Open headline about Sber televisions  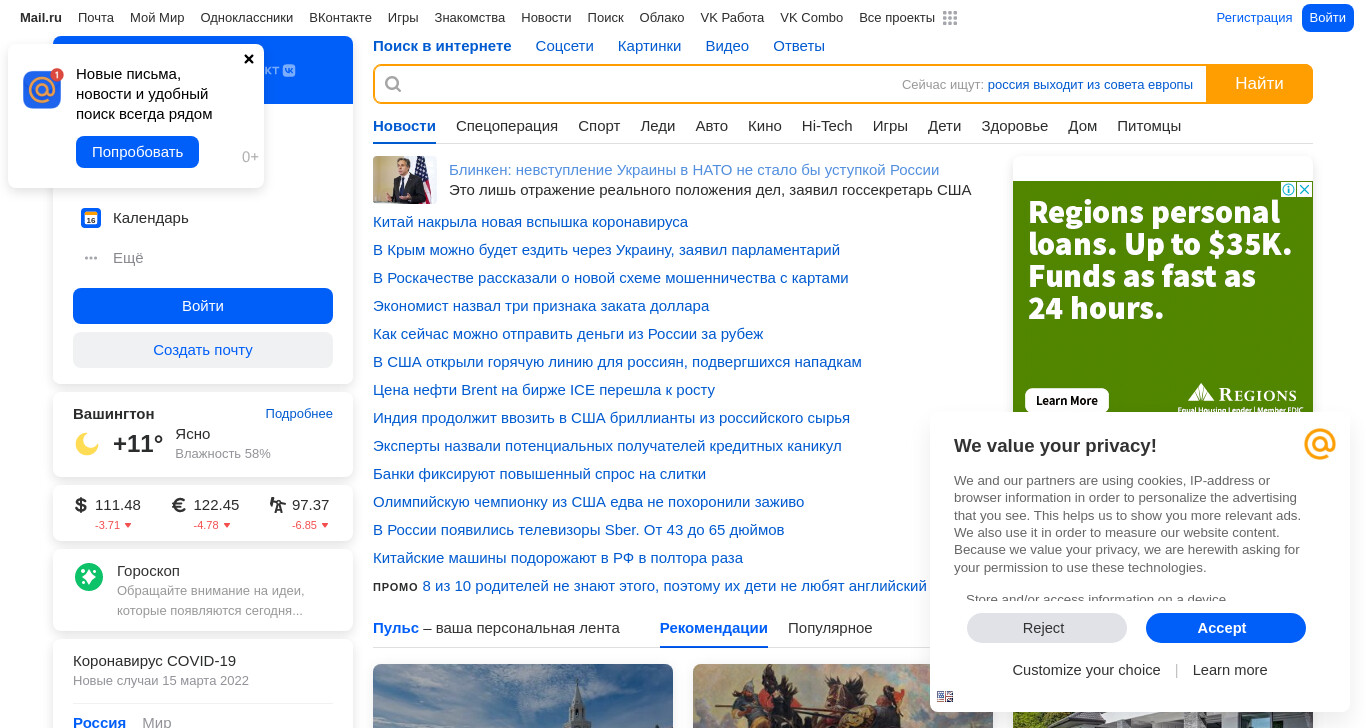pos(579,530)
